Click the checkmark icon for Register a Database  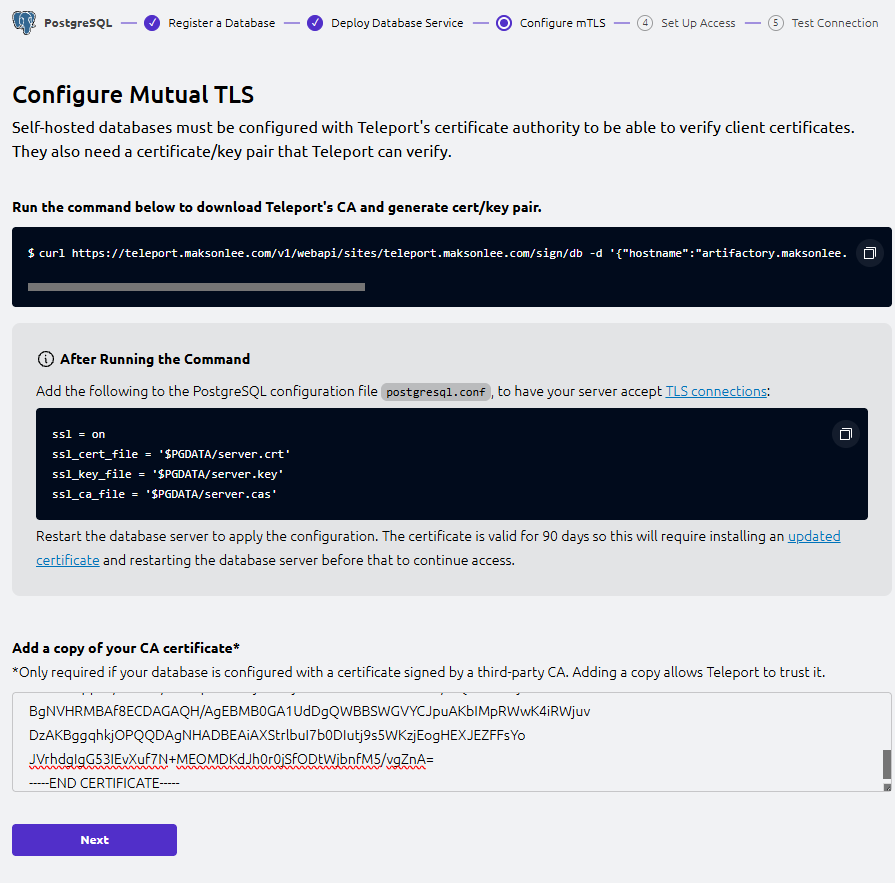coord(152,23)
